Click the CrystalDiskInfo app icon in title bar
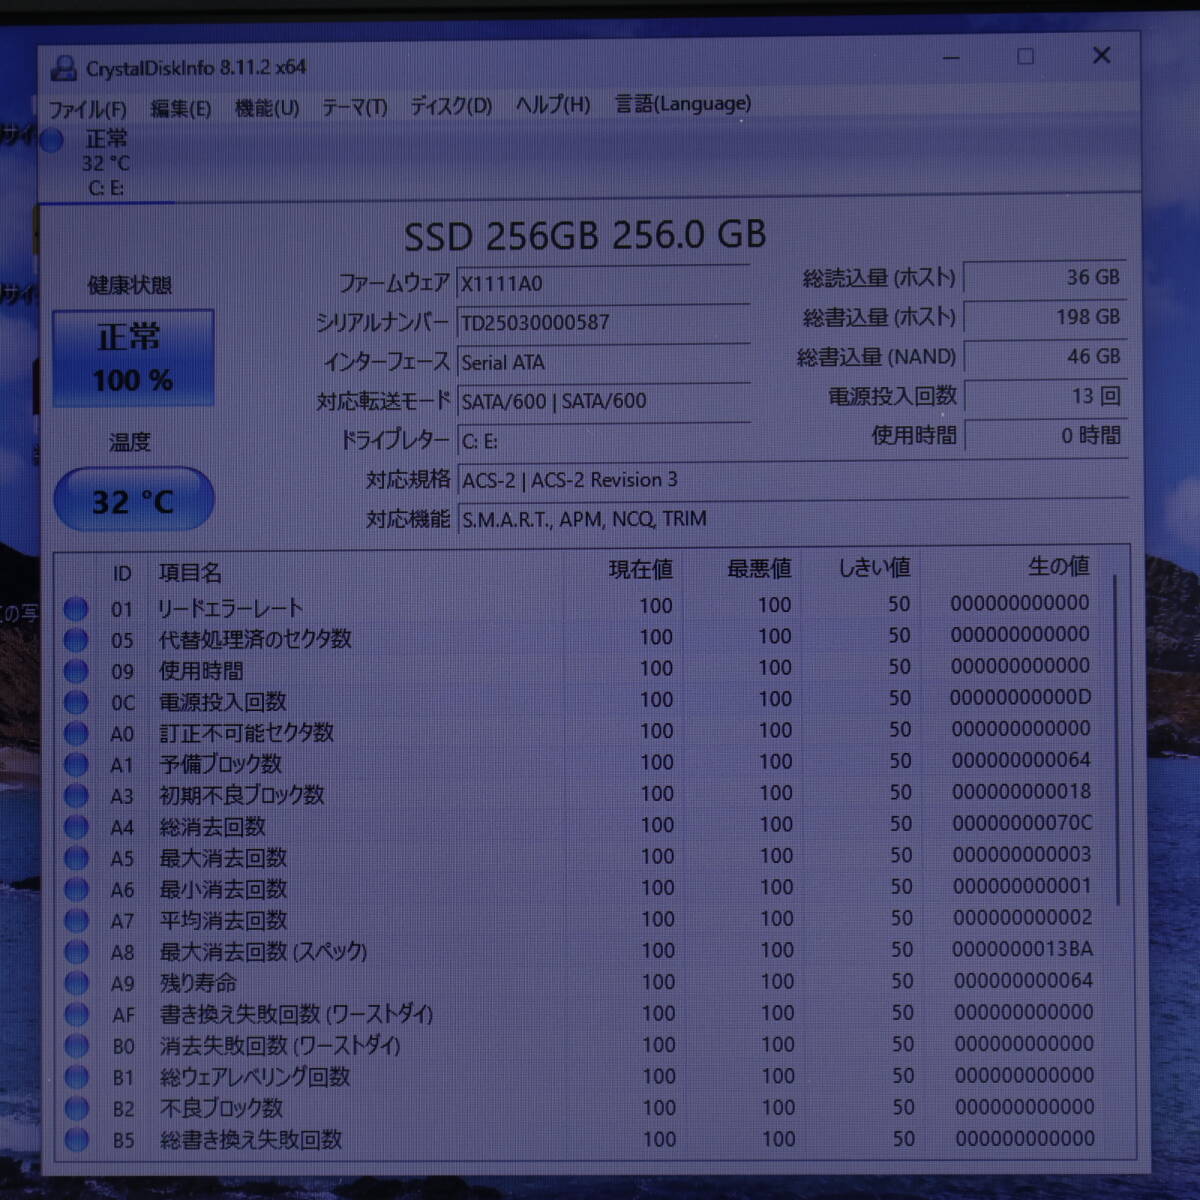 click(63, 68)
